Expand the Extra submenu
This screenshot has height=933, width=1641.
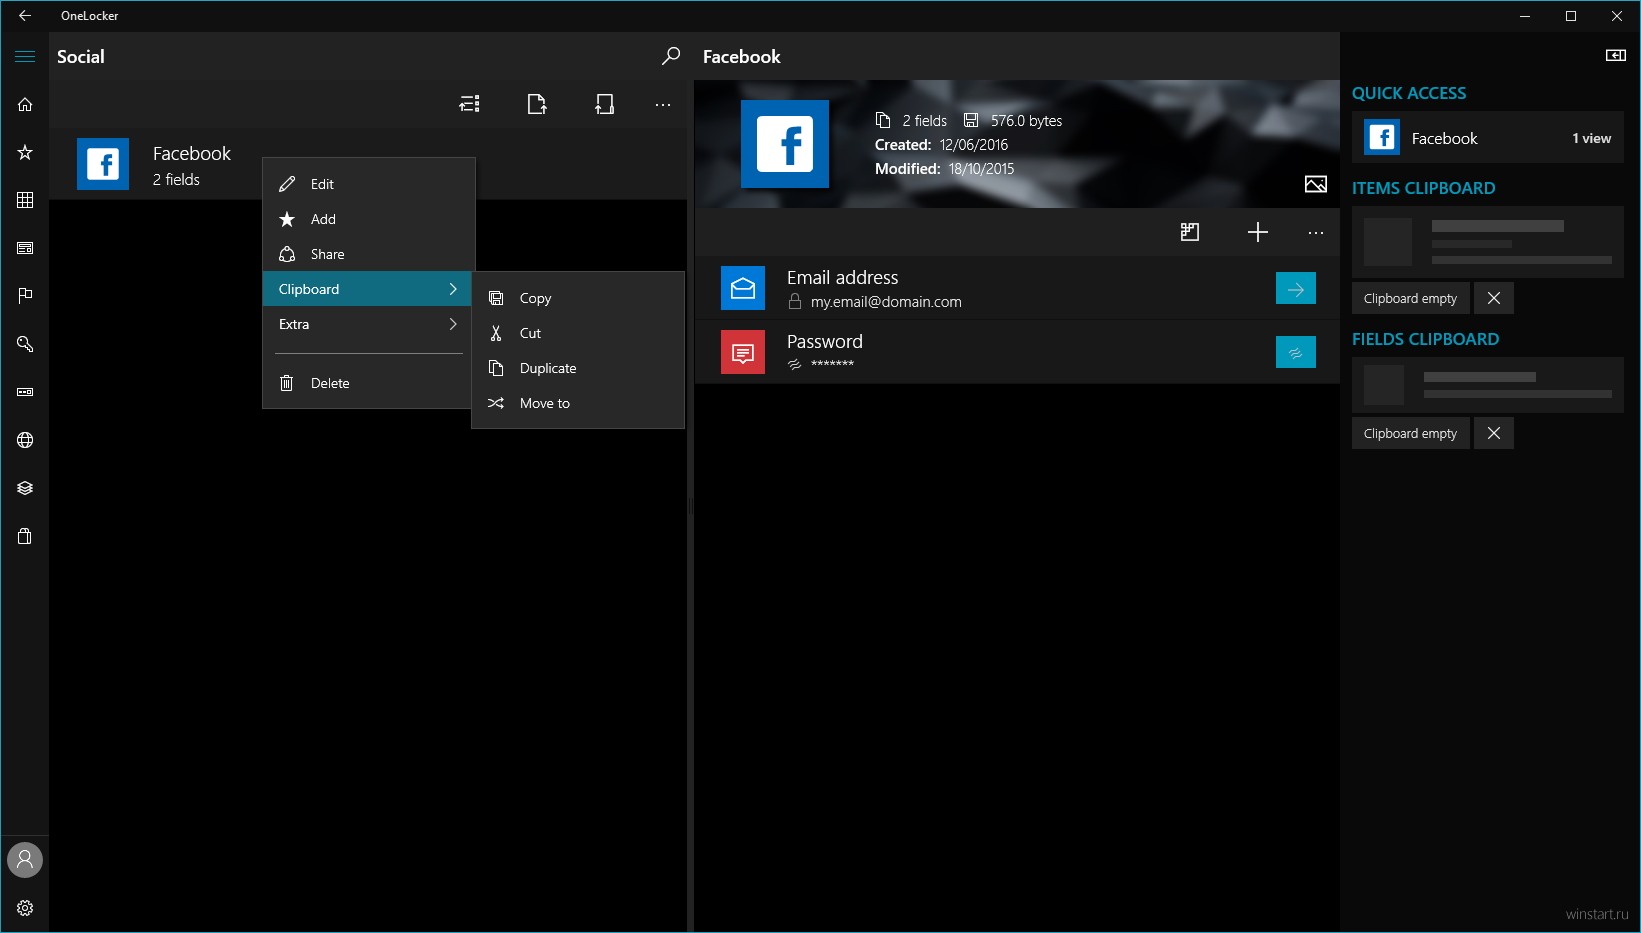[367, 324]
